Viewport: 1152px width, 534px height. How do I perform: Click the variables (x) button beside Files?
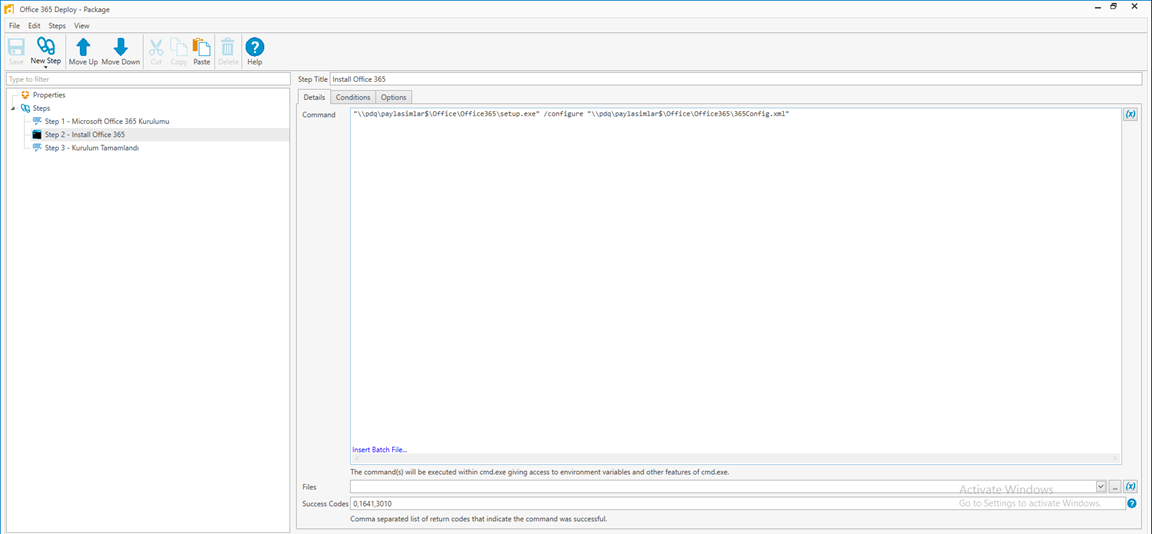pos(1131,486)
